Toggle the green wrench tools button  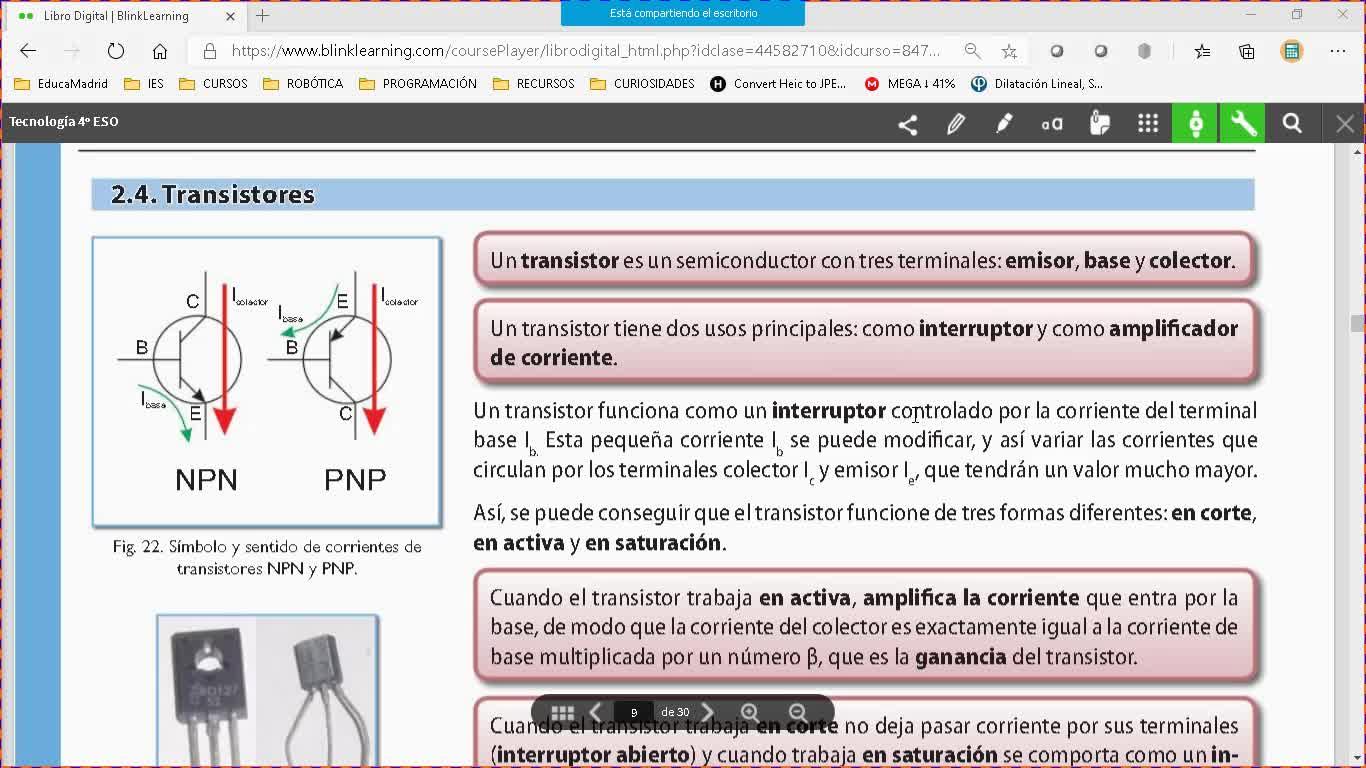(1243, 123)
